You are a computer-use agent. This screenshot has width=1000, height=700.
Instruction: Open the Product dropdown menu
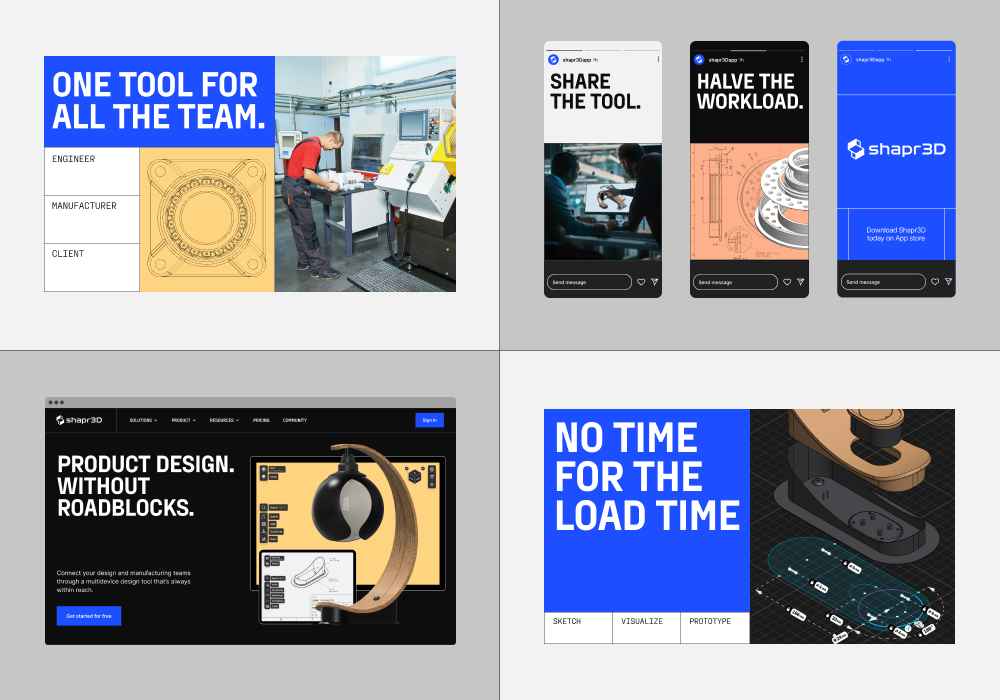pos(183,420)
